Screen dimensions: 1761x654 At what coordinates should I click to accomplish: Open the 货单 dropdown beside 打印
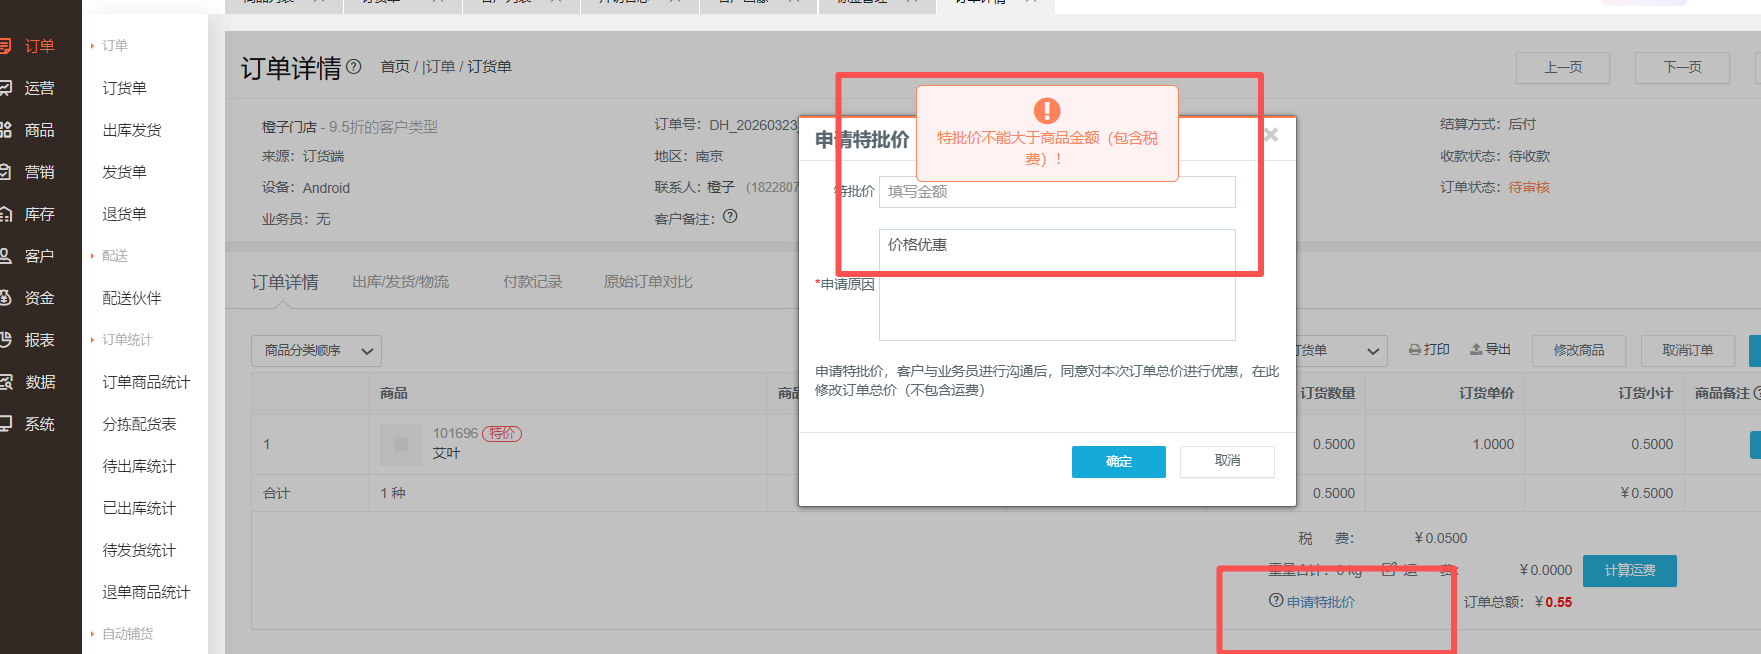1341,351
